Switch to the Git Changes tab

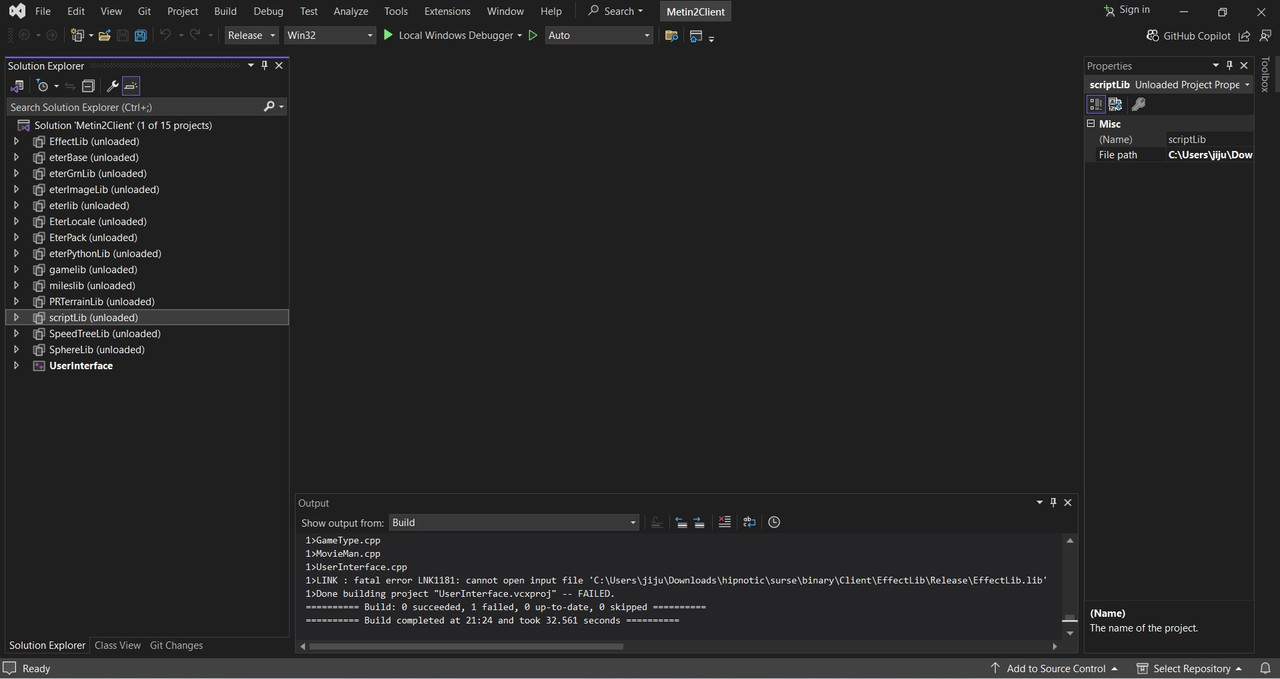pos(176,645)
